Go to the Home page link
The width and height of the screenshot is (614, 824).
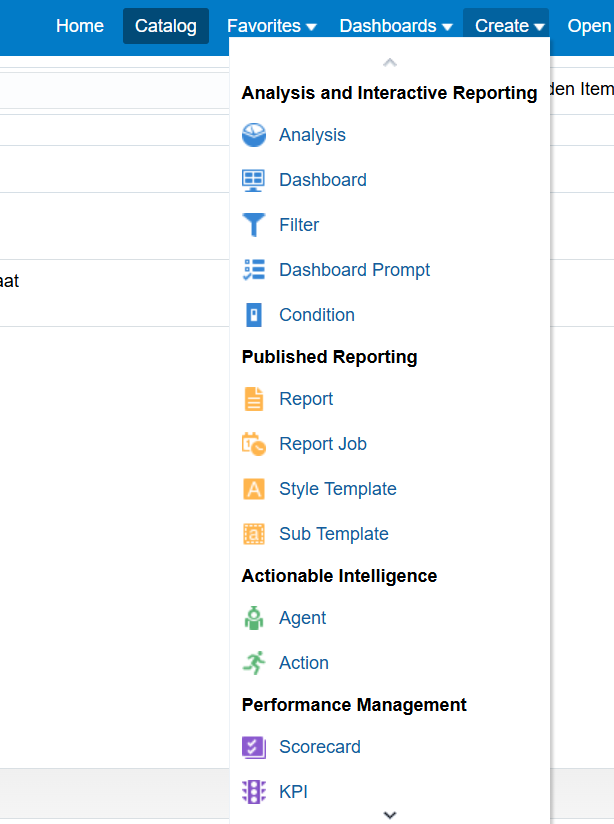click(x=80, y=26)
